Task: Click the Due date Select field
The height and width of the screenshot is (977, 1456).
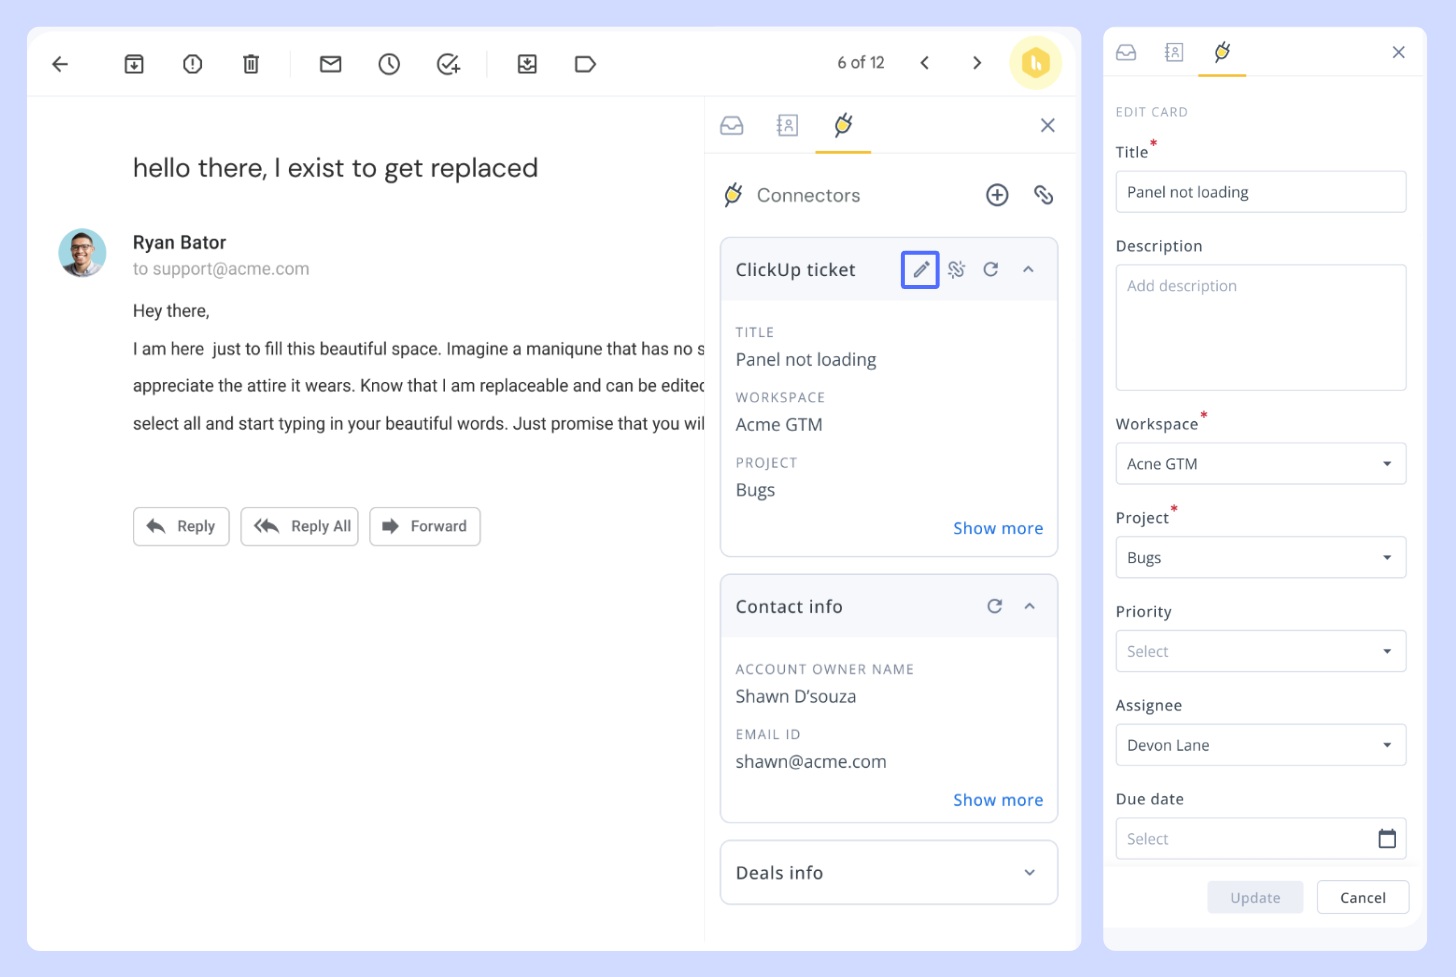Action: click(x=1261, y=839)
